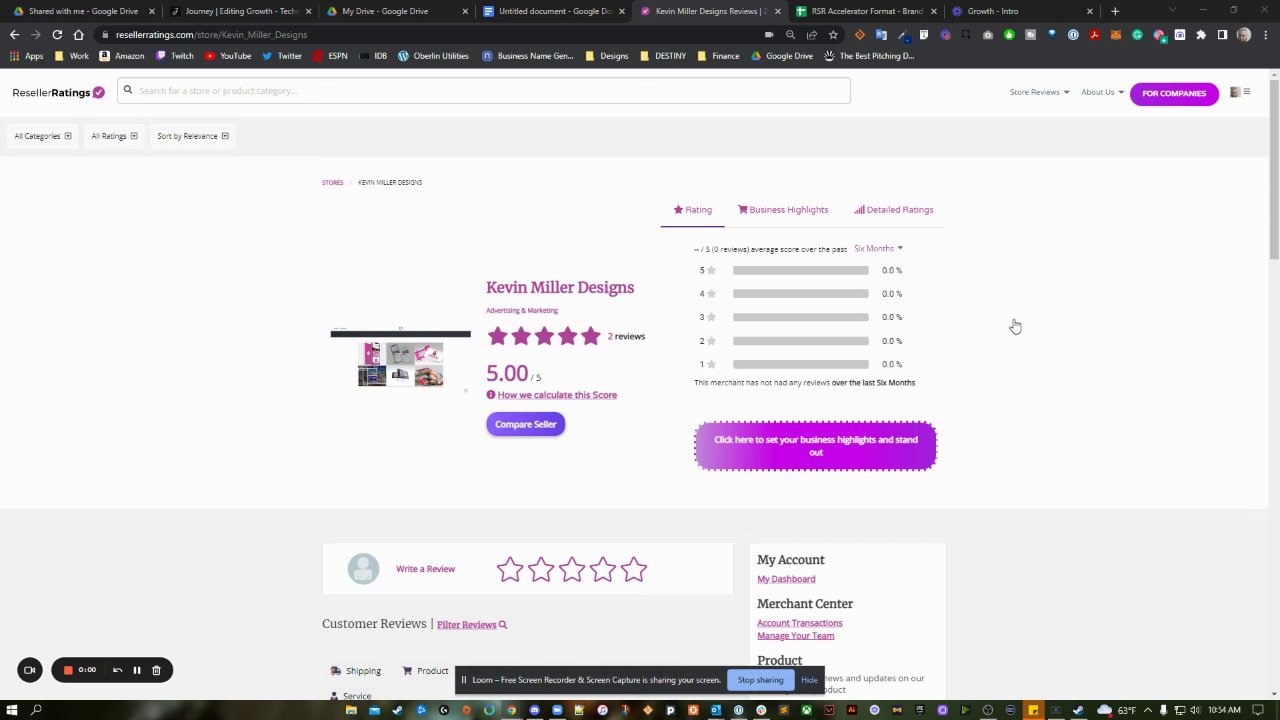
Task: Switch to Business Highlights tab
Action: click(783, 210)
